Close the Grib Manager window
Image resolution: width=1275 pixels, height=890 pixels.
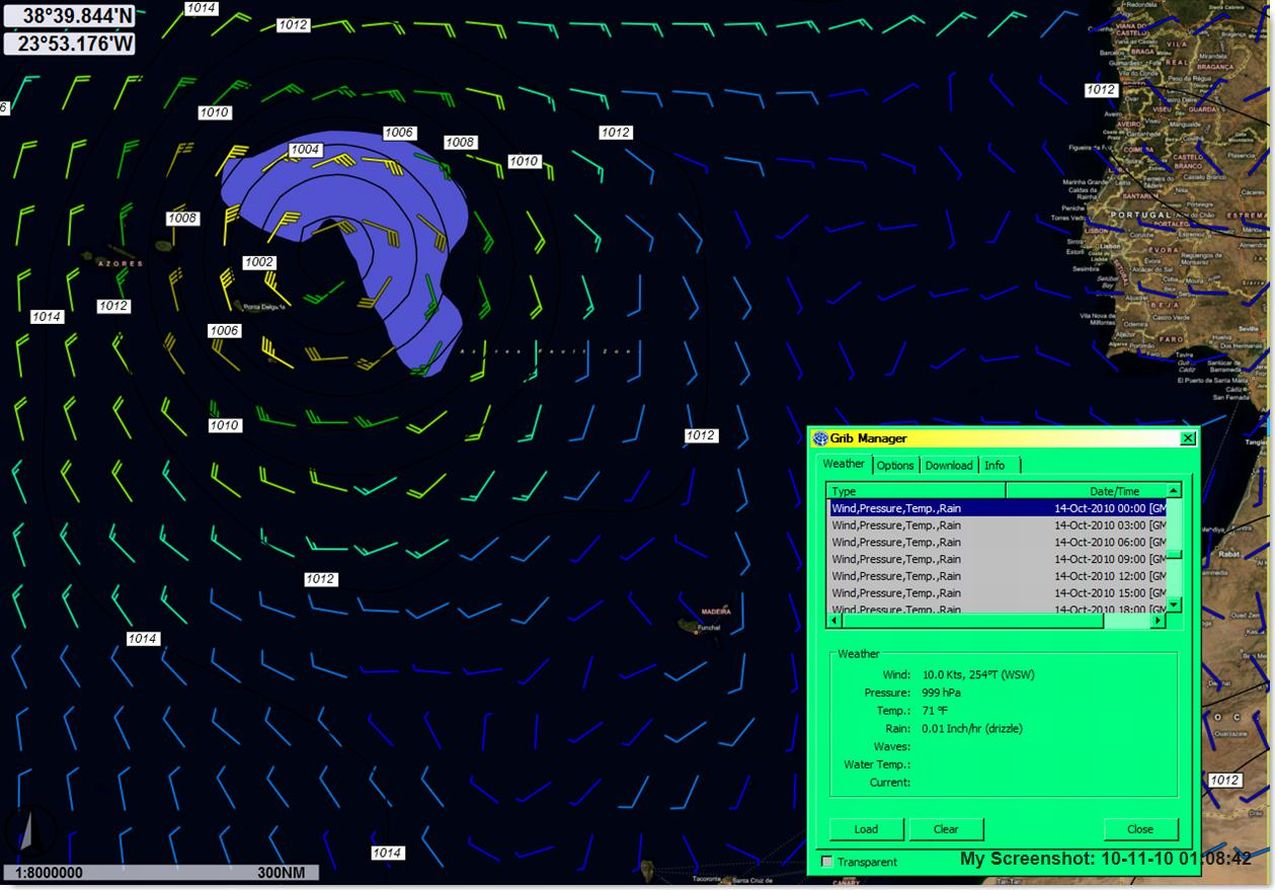click(x=1187, y=438)
